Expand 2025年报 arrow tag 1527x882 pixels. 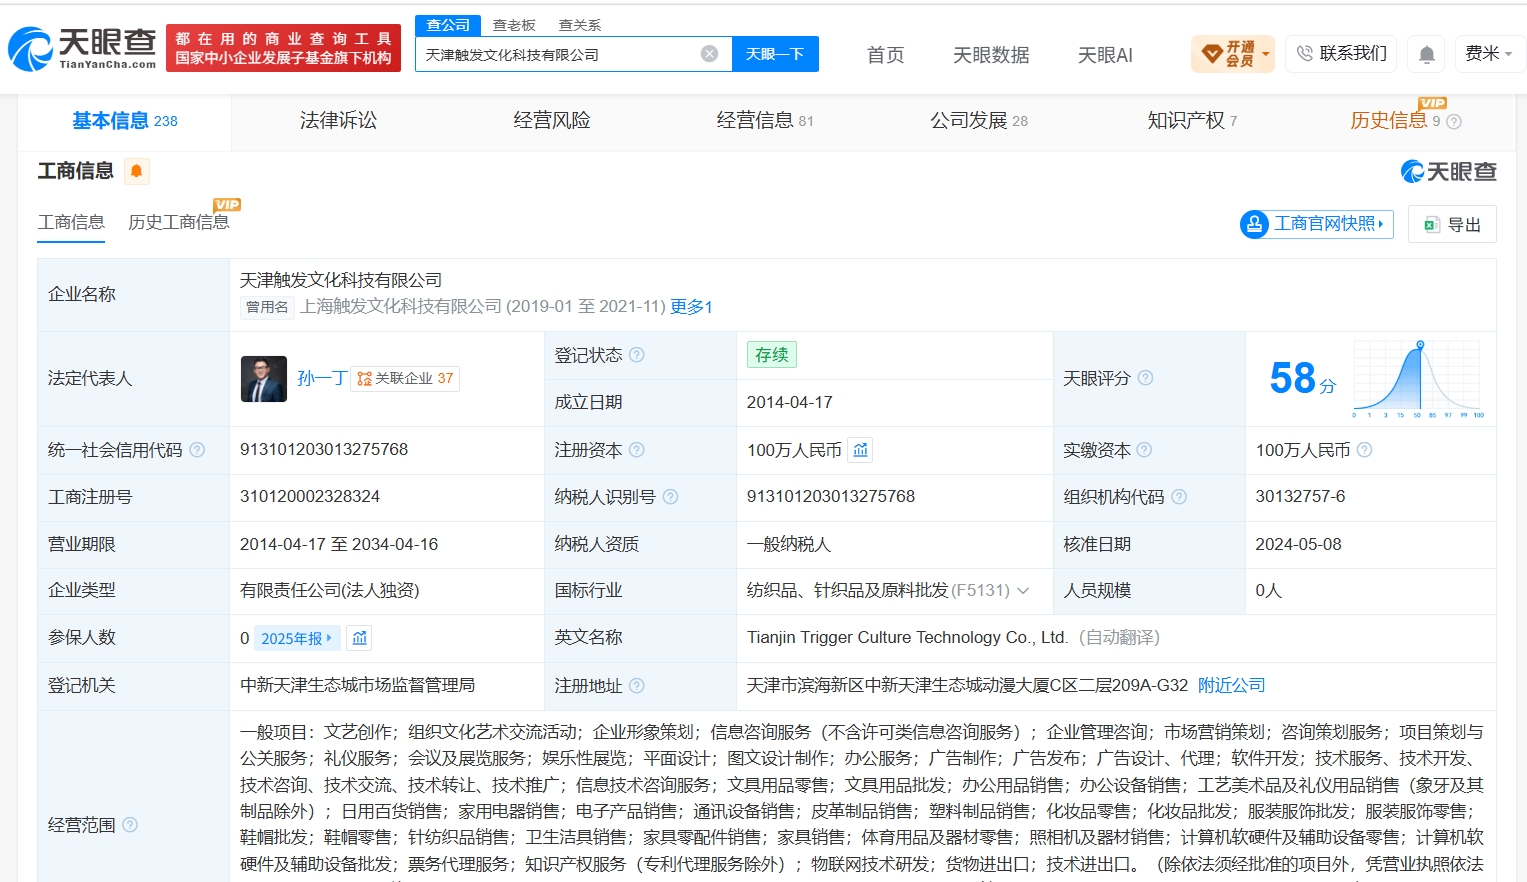click(x=298, y=638)
